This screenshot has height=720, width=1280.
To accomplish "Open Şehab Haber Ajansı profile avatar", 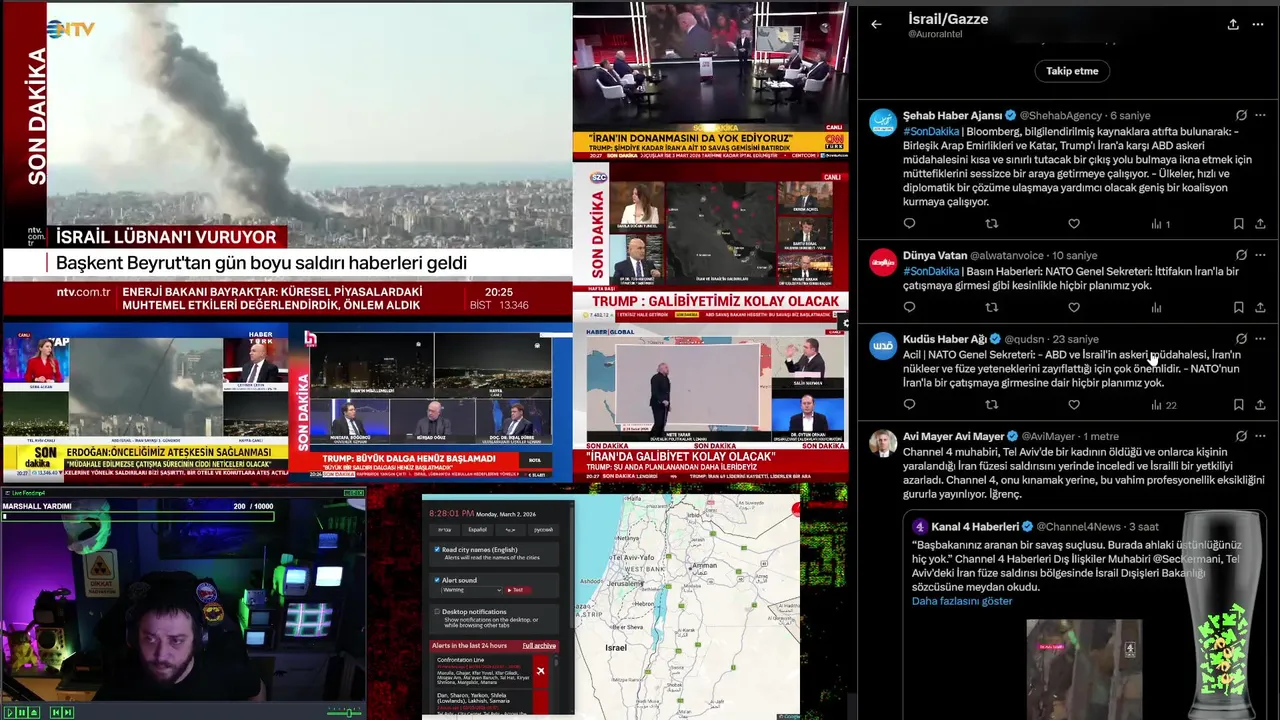I will click(883, 123).
